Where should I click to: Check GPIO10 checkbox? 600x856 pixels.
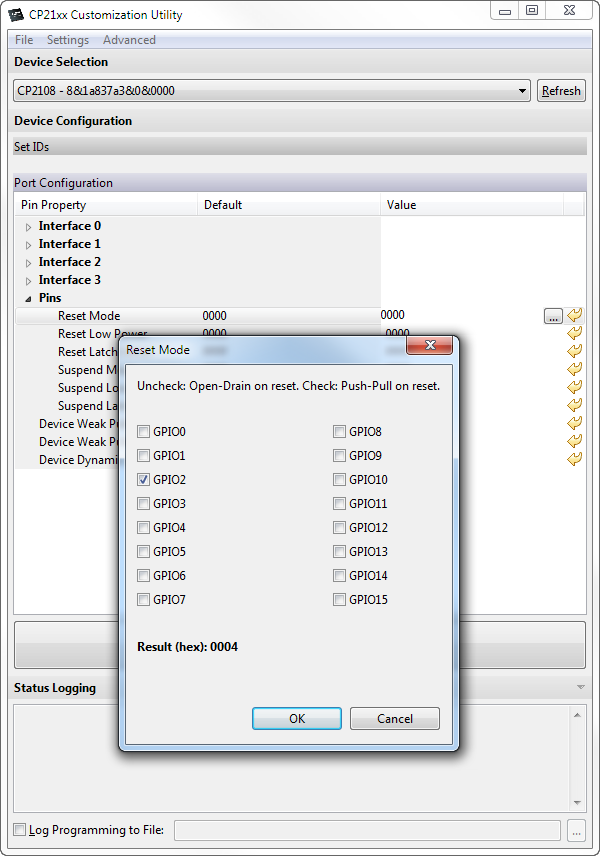click(340, 480)
